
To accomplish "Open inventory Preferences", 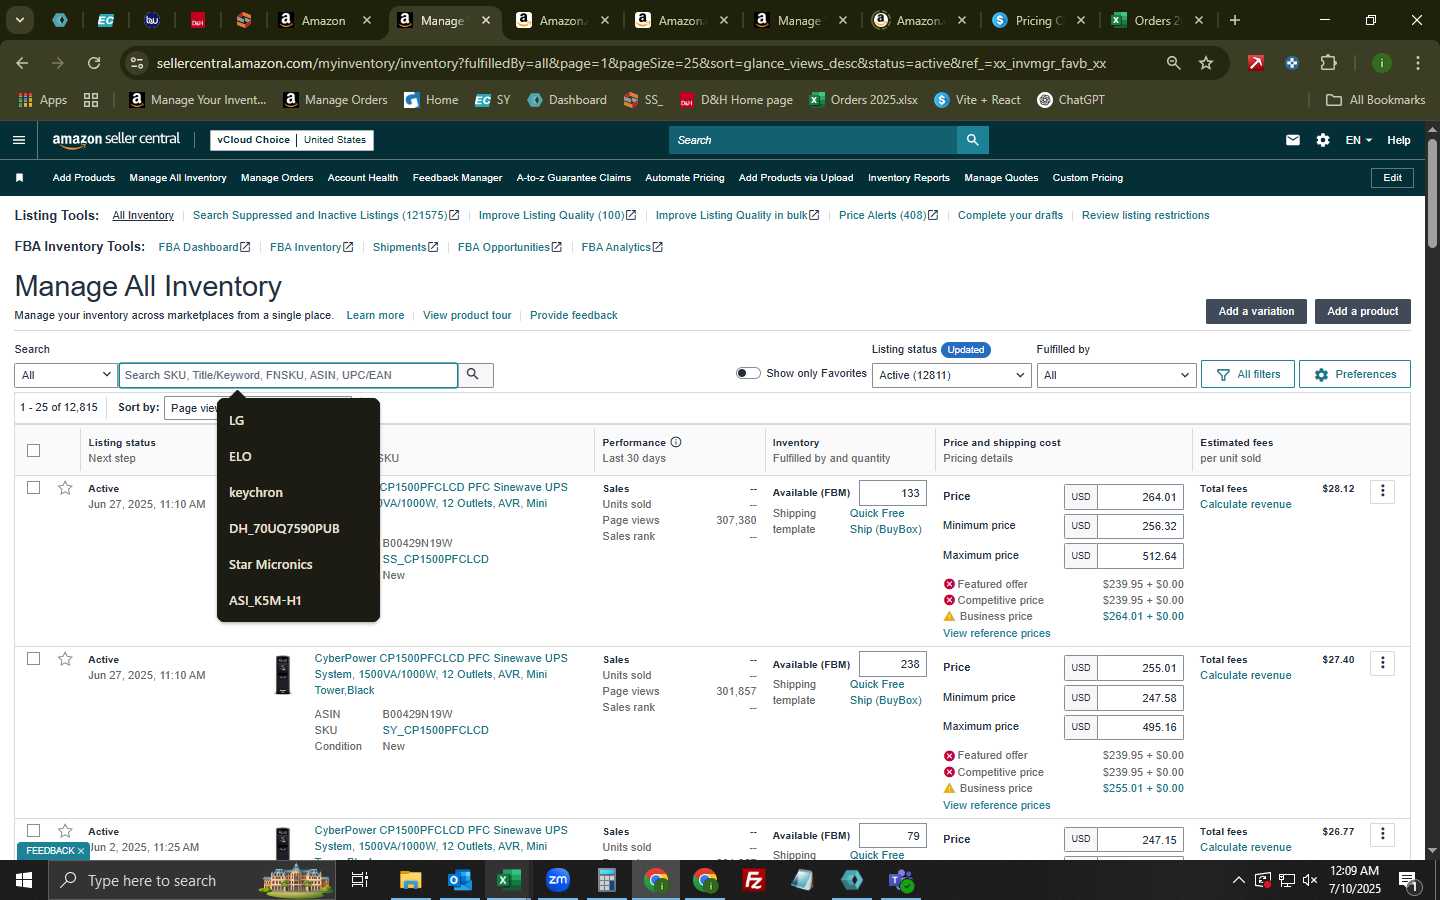I will tap(1355, 374).
